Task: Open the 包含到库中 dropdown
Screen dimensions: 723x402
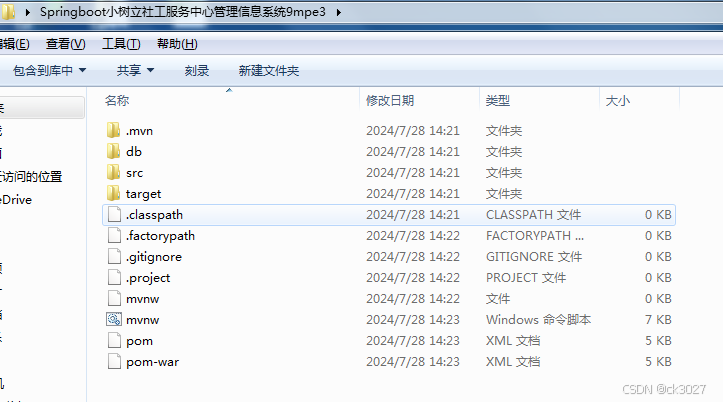Action: tap(49, 71)
